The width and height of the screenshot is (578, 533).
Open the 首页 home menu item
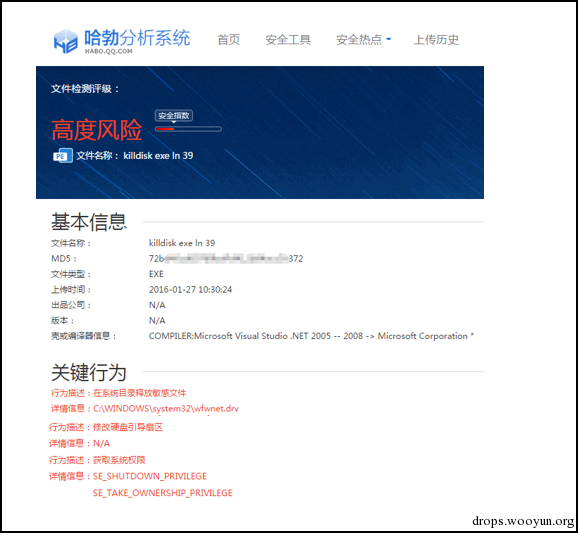(x=229, y=39)
